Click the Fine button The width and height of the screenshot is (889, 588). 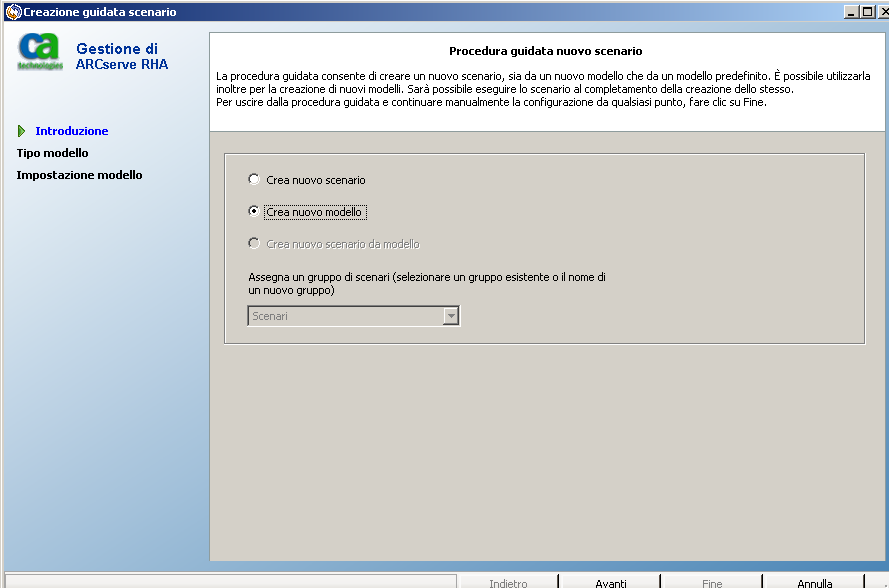tap(712, 582)
